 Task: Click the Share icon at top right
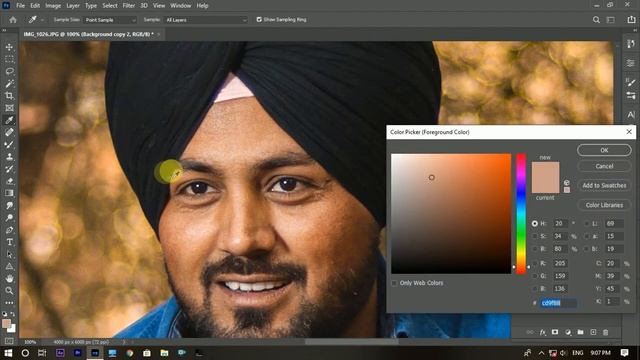coord(631,20)
